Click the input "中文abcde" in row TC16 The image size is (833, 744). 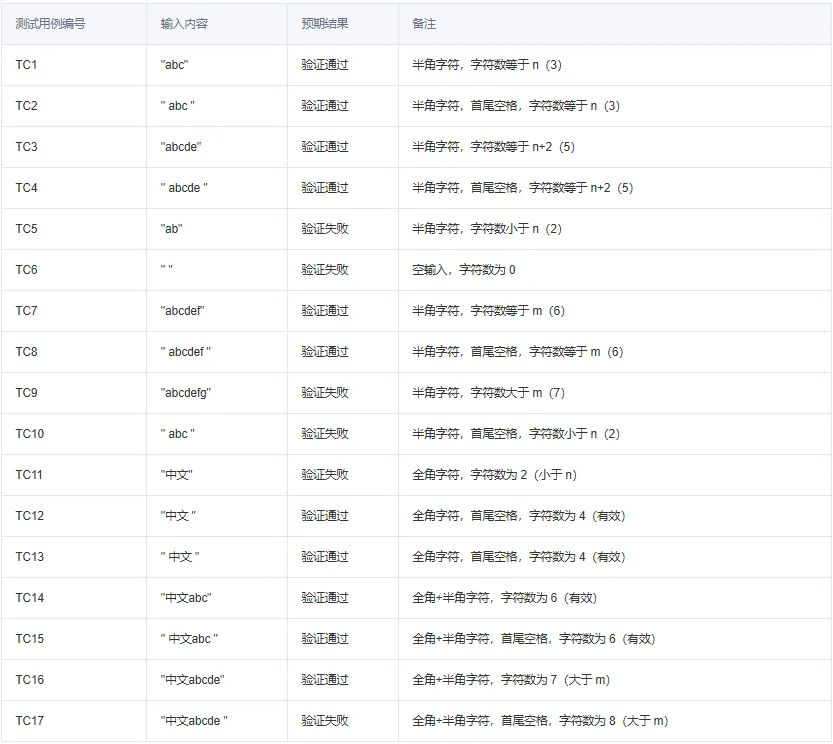click(x=192, y=680)
